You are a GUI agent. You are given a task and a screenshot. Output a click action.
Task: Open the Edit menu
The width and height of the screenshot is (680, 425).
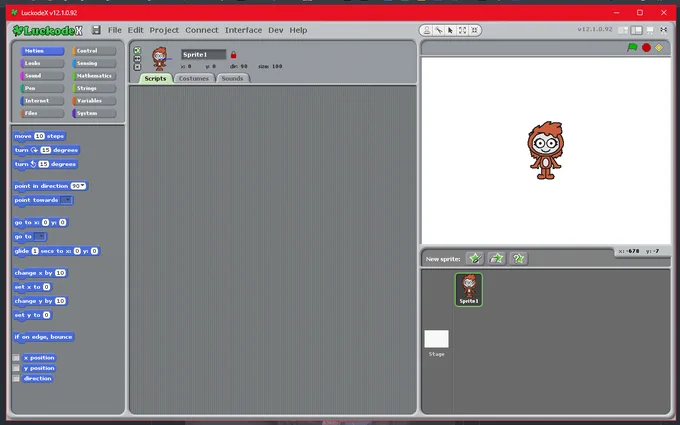coord(135,30)
